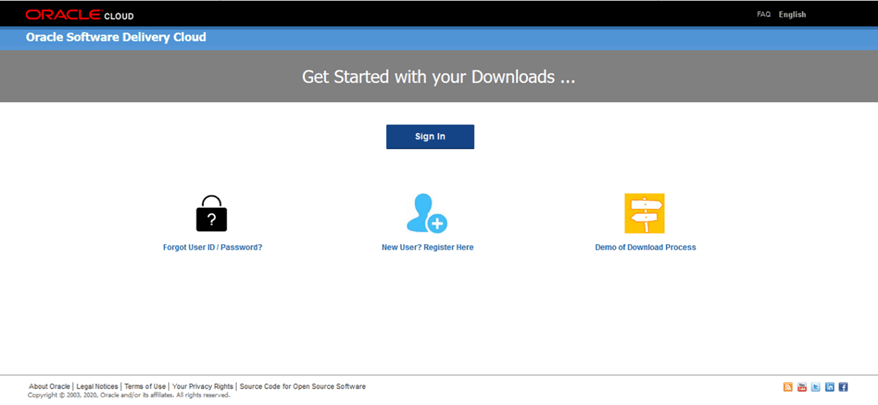
Task: Open Demo of Download Process link
Action: tap(646, 247)
